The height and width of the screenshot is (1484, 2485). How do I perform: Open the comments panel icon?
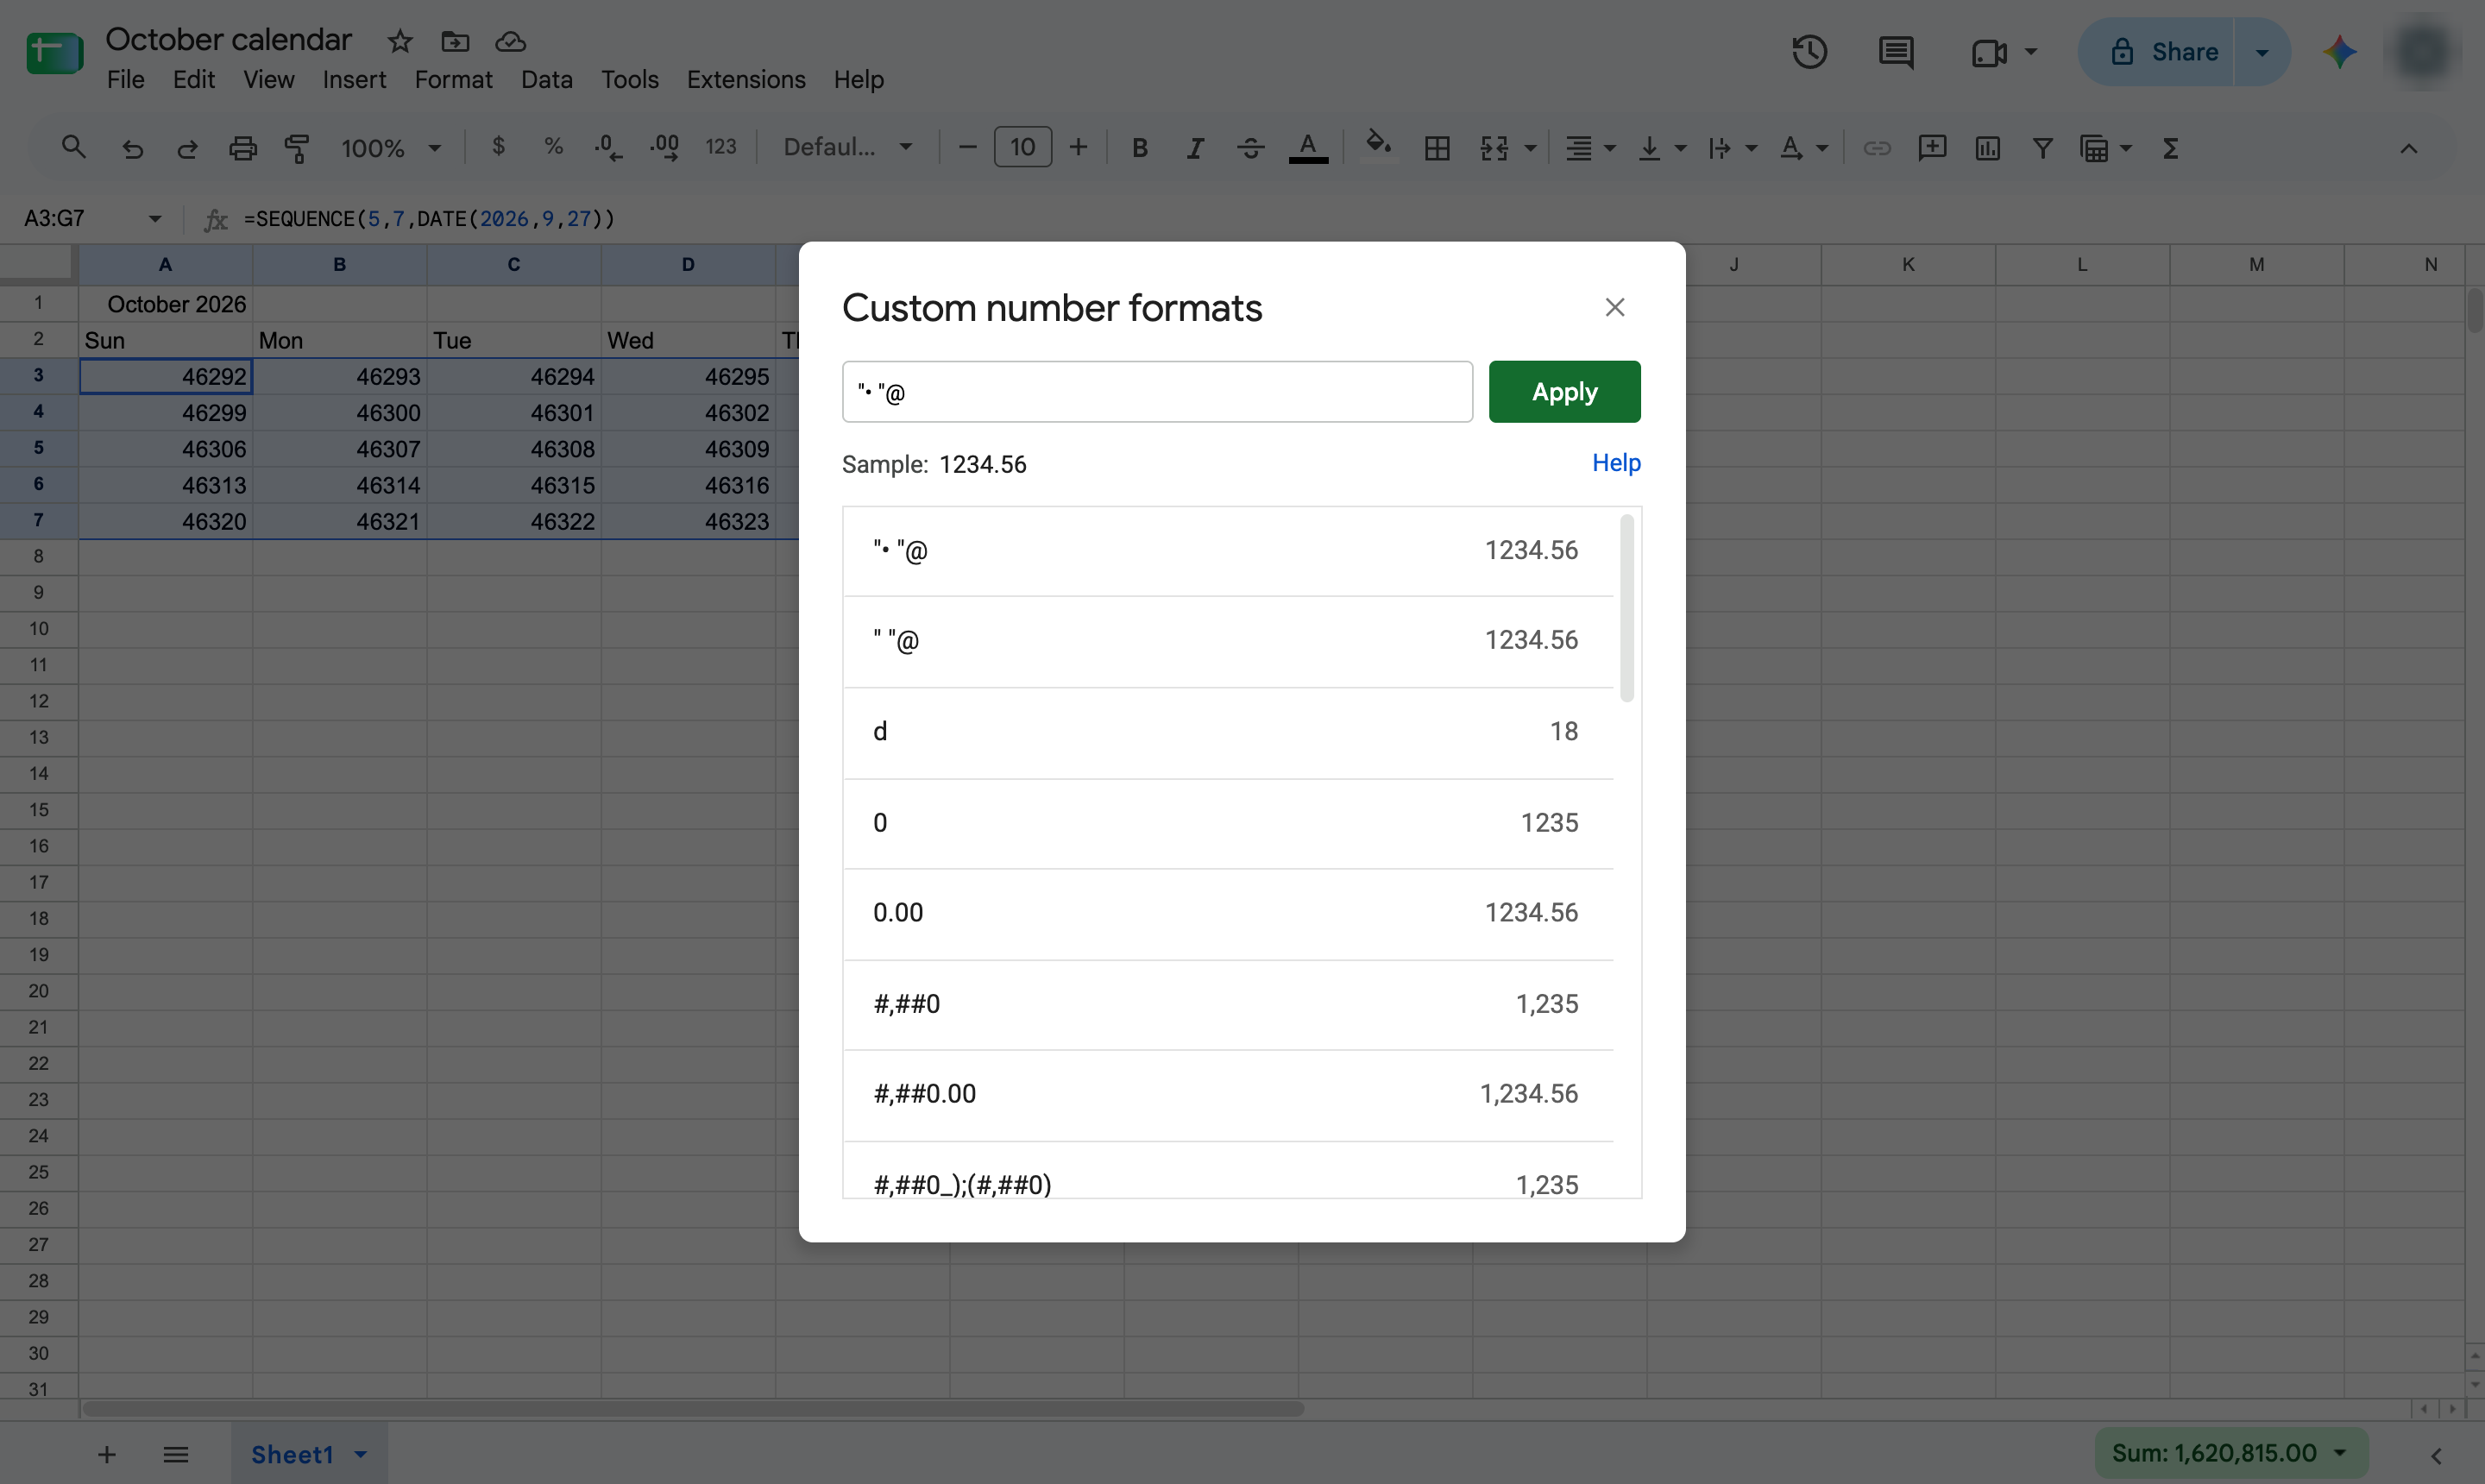pyautogui.click(x=1895, y=52)
